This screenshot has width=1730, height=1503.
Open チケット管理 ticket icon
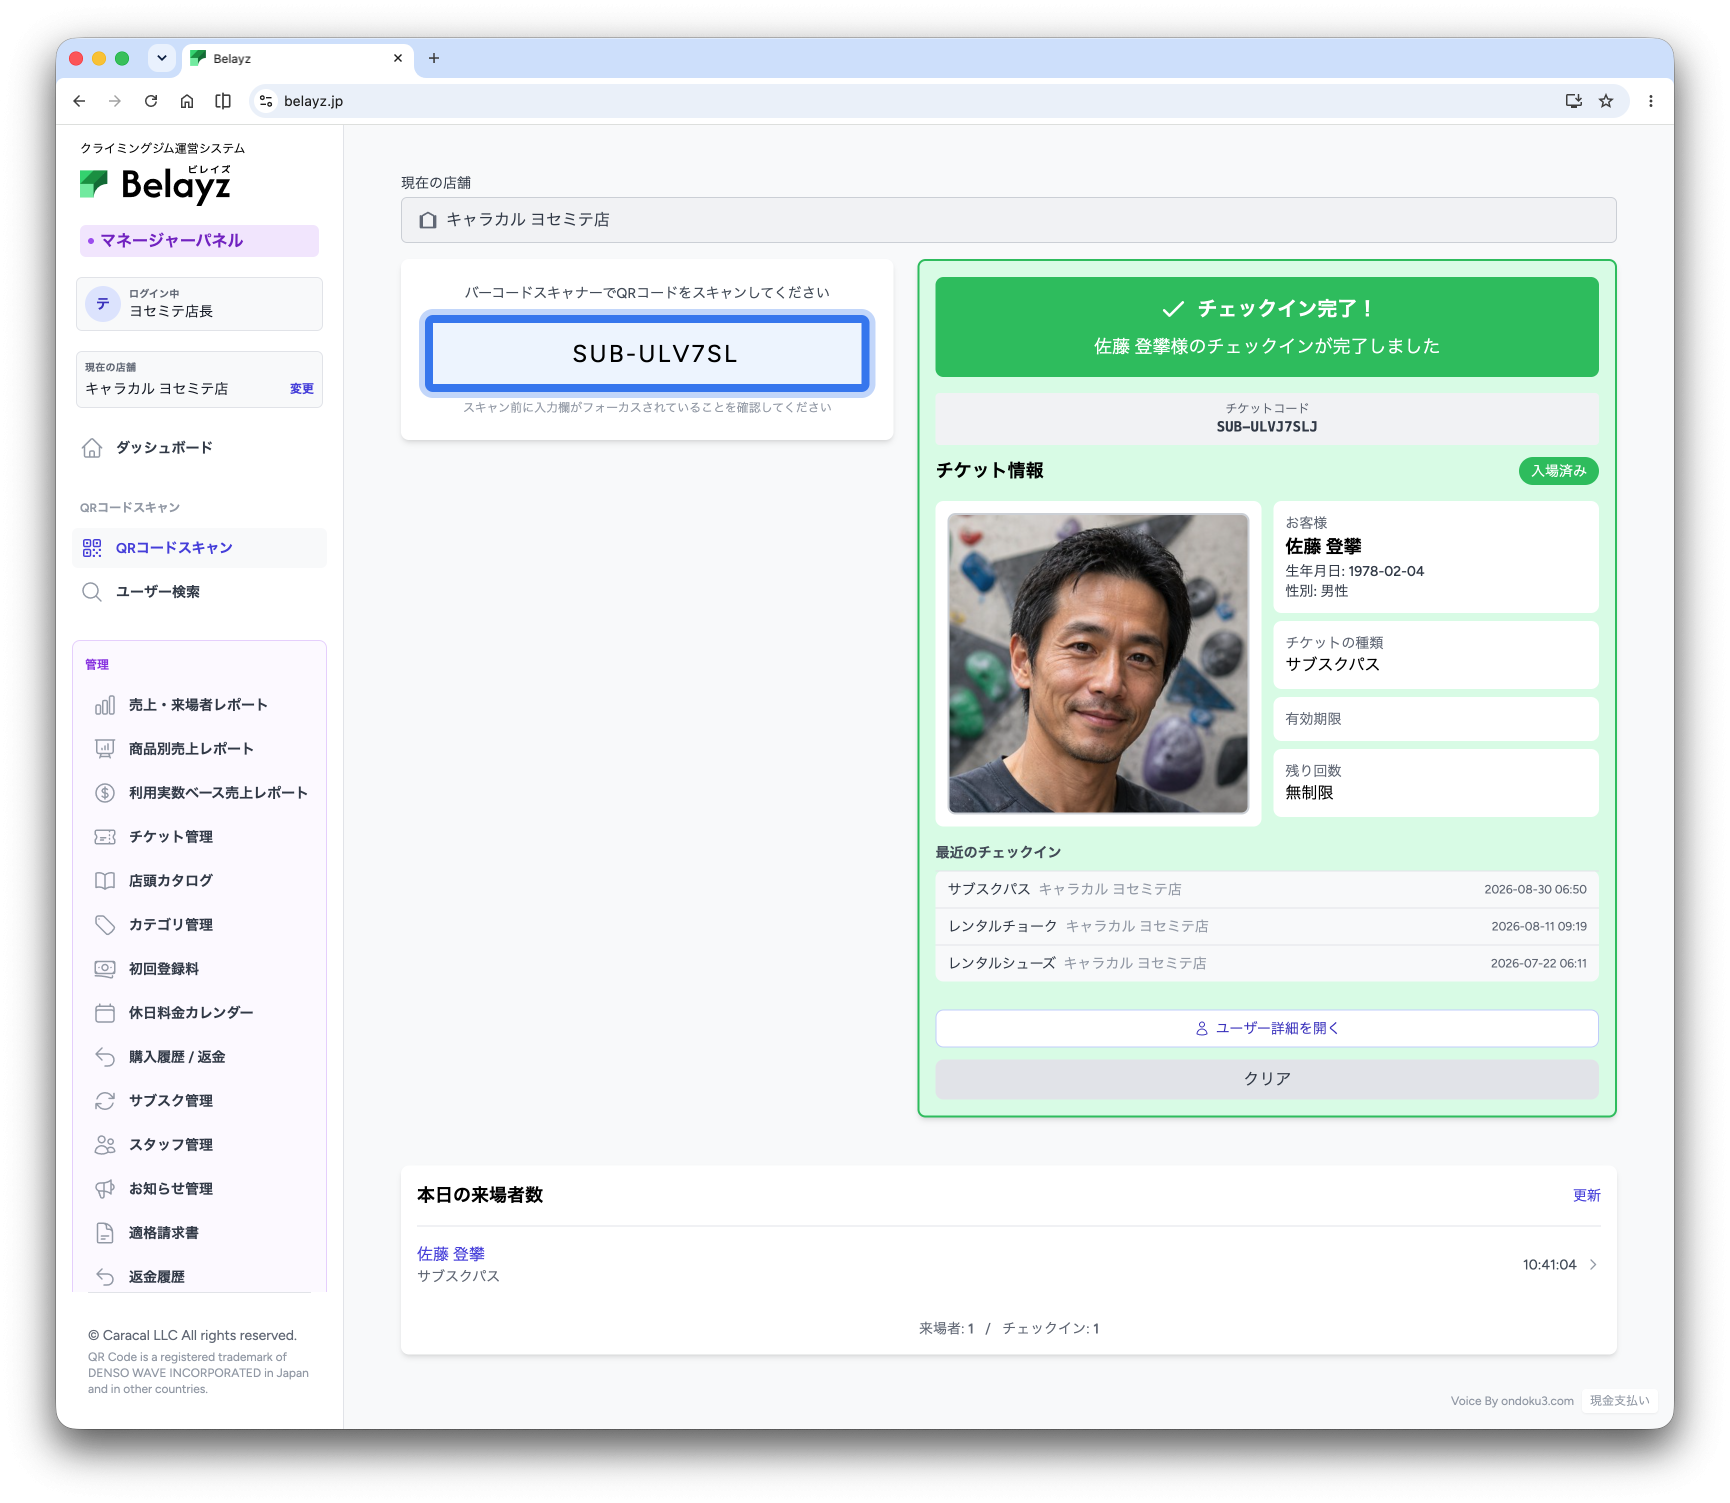[105, 837]
